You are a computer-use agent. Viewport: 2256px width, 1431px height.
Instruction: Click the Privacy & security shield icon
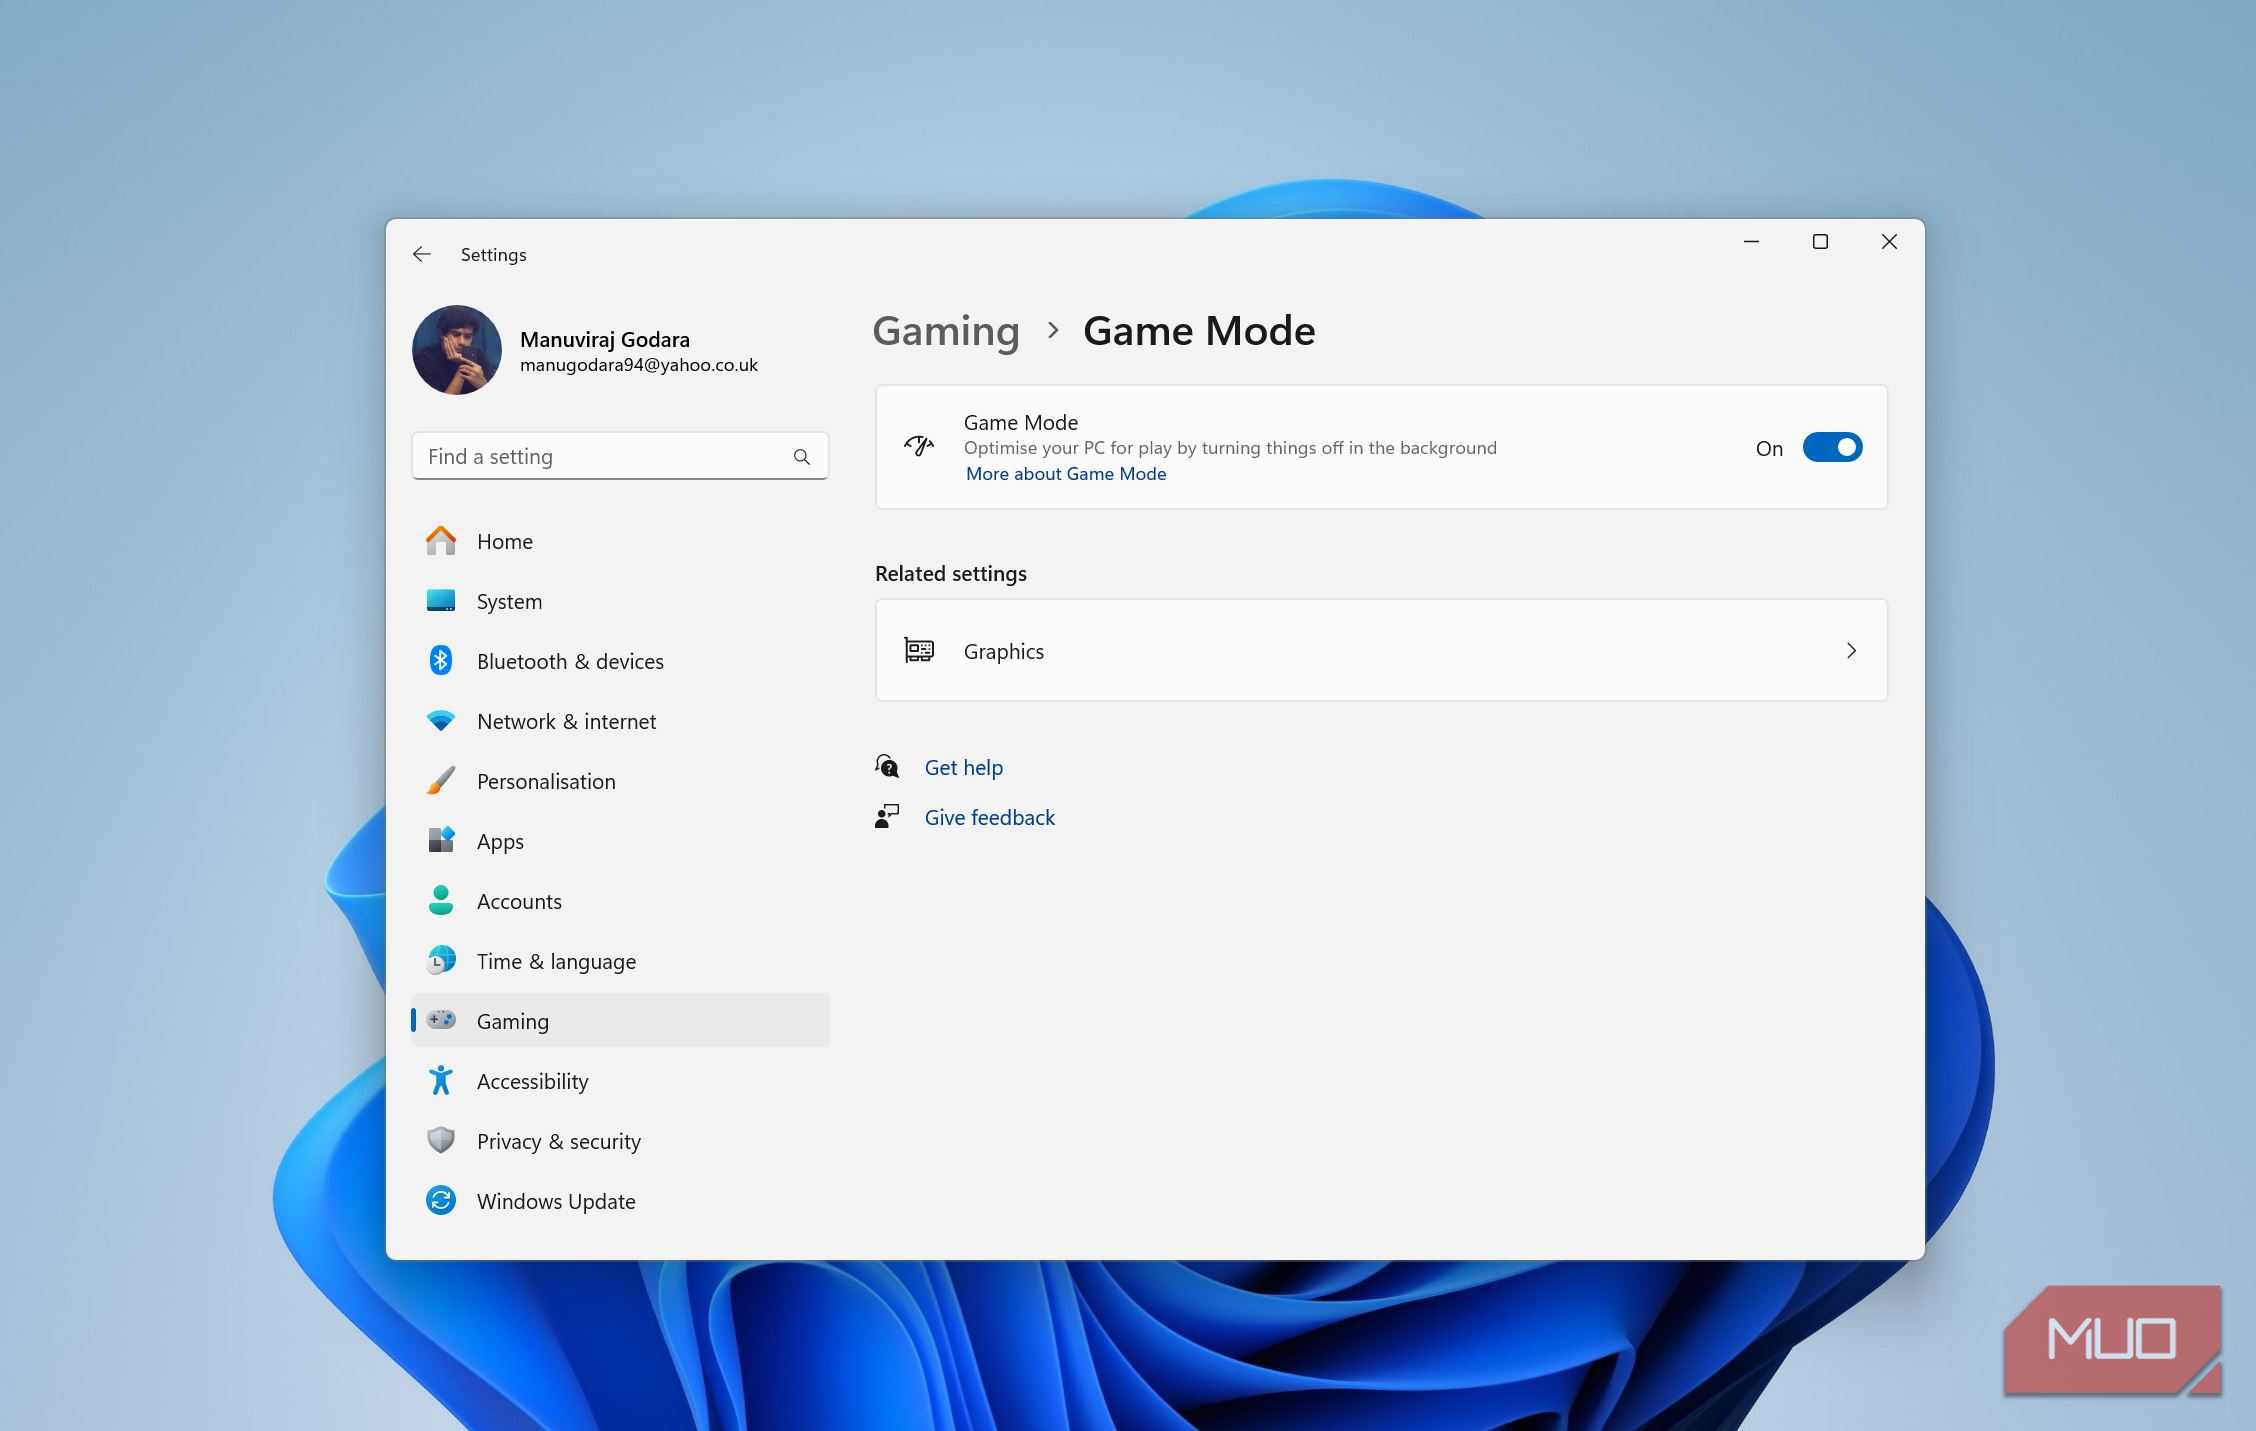(x=440, y=1141)
